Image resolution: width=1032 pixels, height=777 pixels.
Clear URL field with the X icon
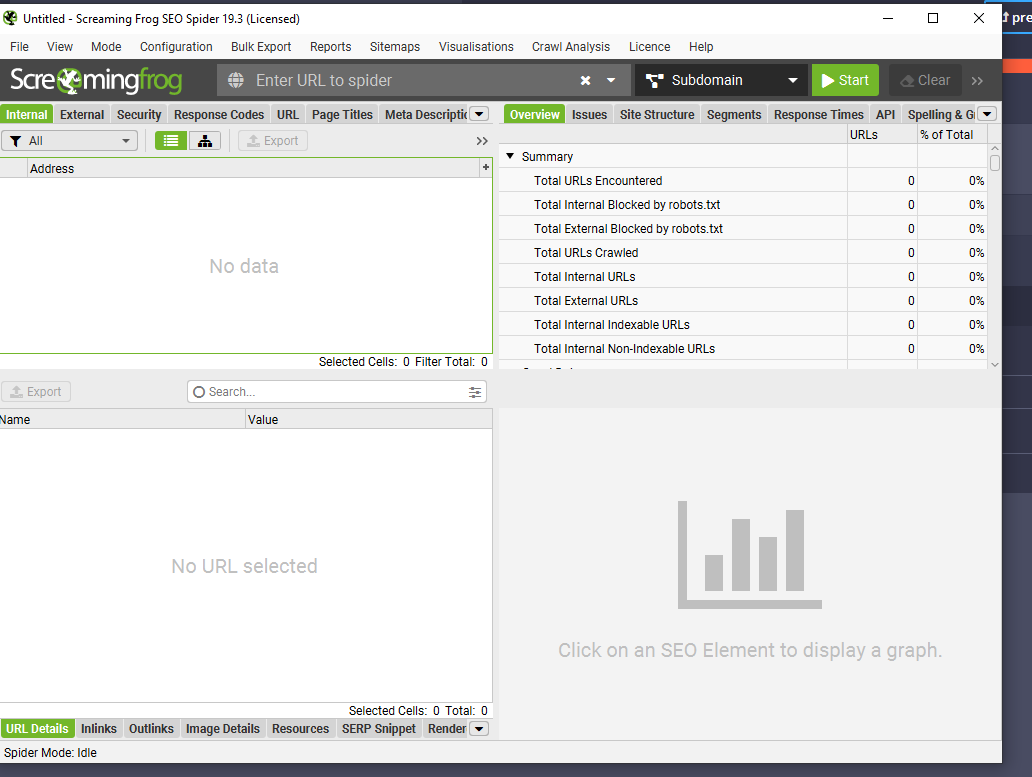point(585,80)
